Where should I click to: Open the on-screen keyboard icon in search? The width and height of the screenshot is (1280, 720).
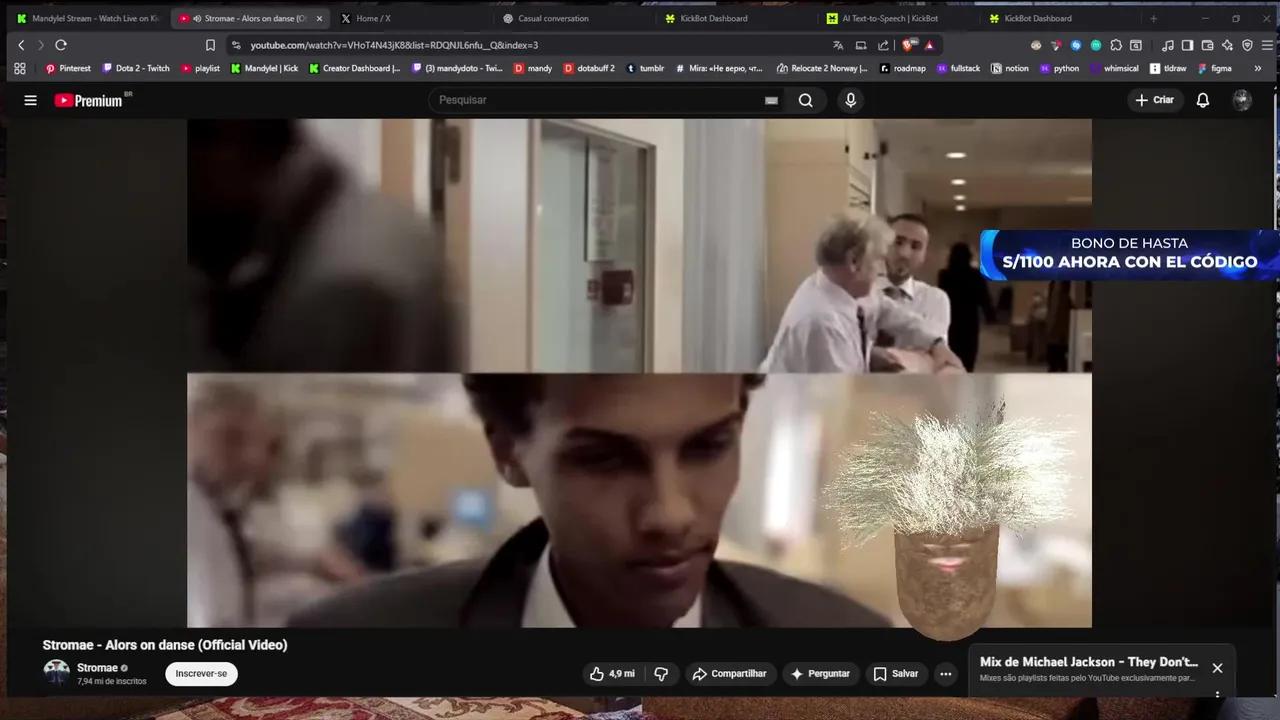(x=771, y=100)
